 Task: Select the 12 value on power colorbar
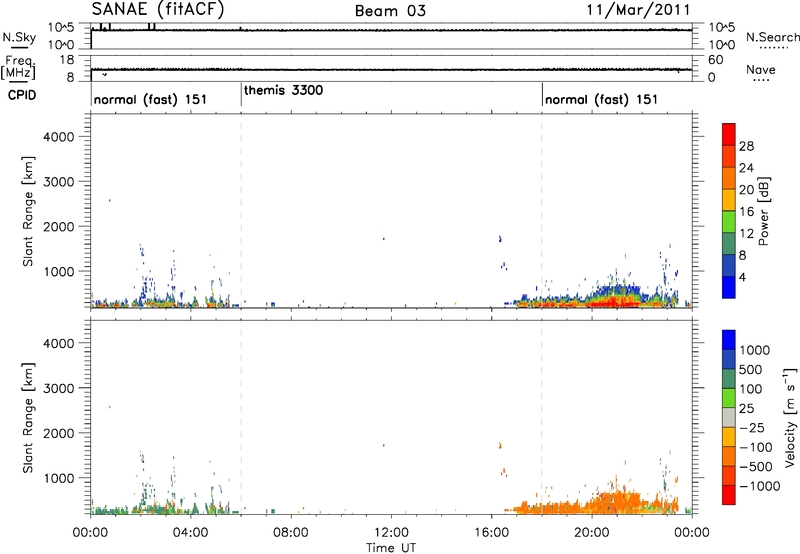[746, 234]
